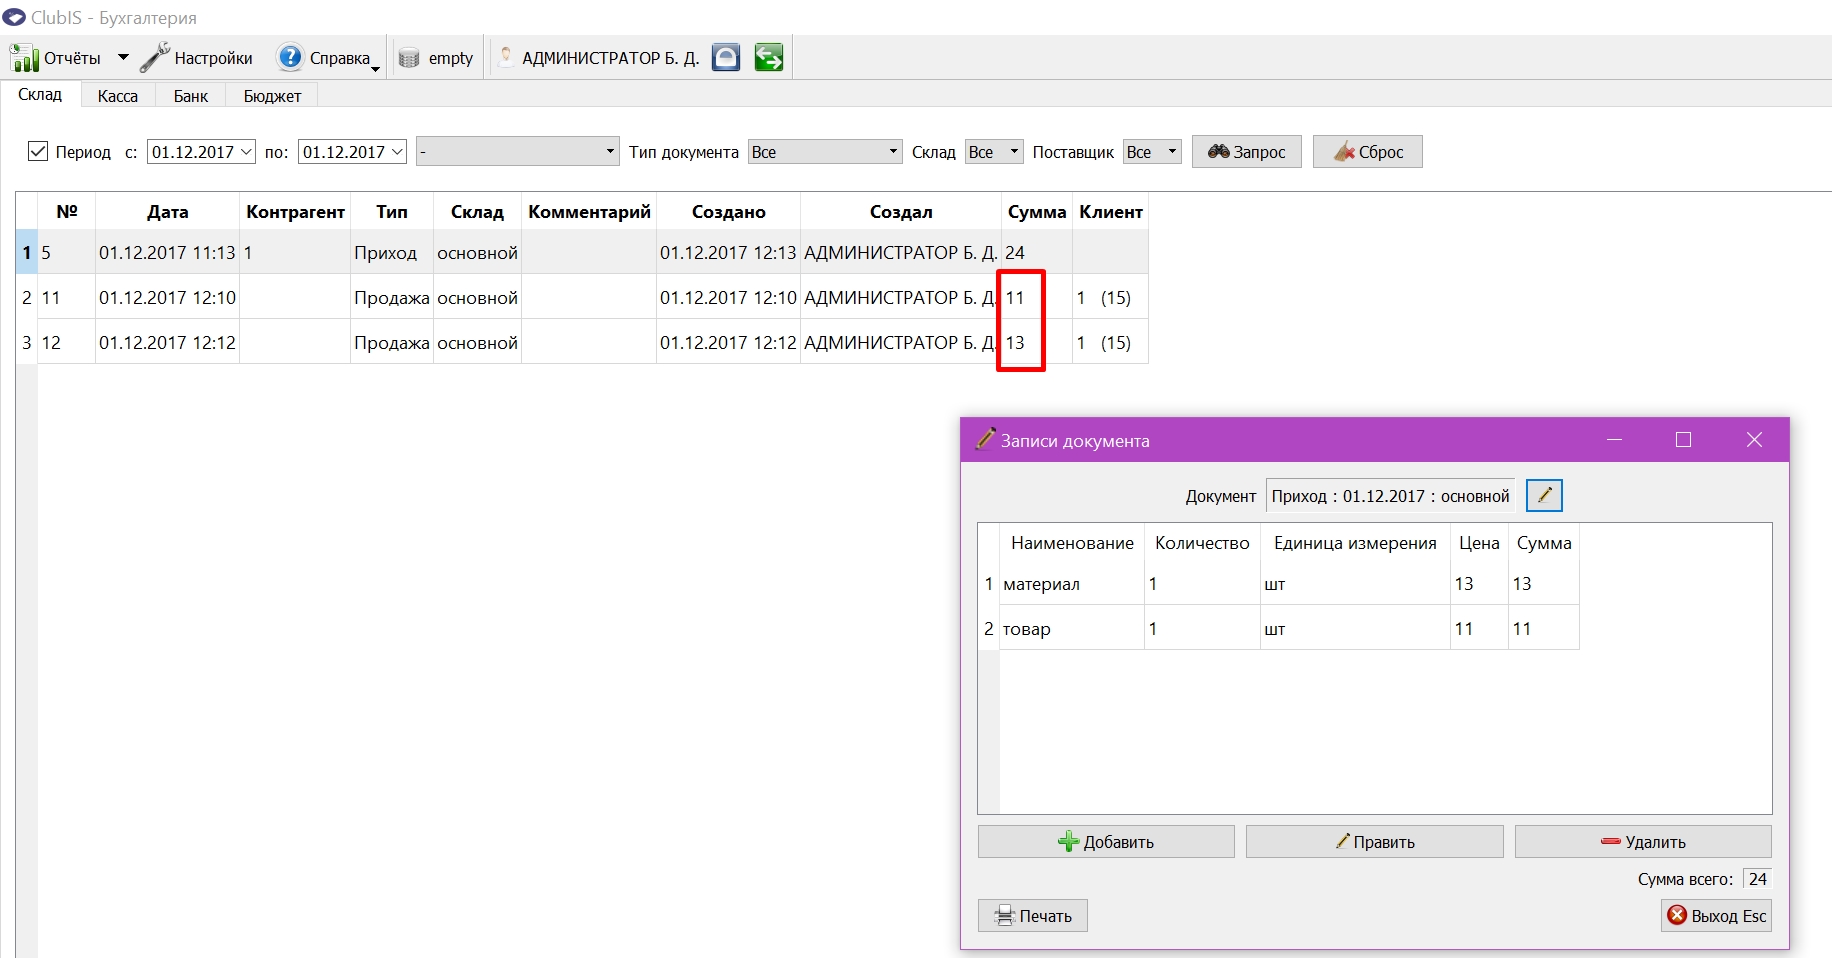The image size is (1832, 958).
Task: Switch to the Касса tab
Action: (x=118, y=96)
